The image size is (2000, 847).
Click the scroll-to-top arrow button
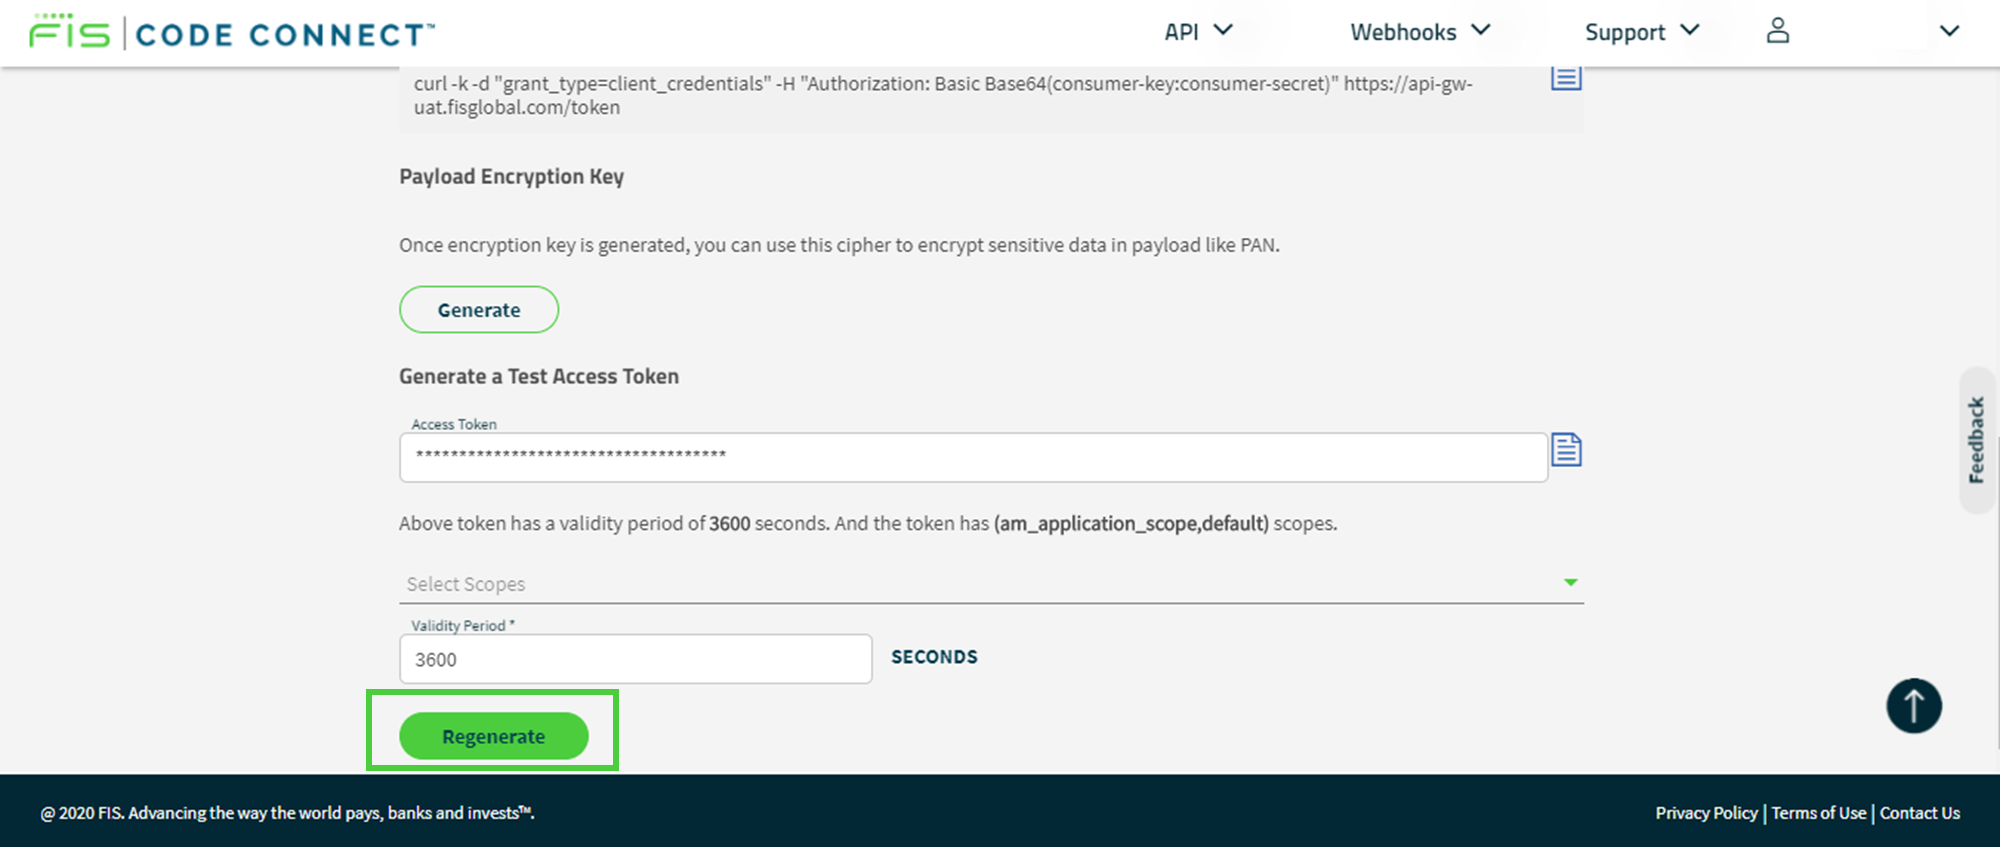point(1913,706)
